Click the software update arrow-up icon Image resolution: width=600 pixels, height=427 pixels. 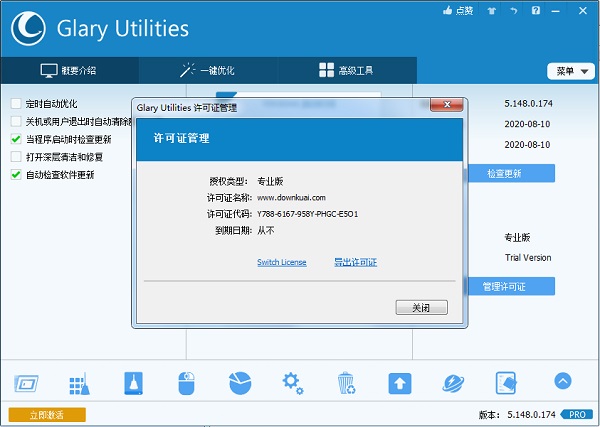(400, 383)
